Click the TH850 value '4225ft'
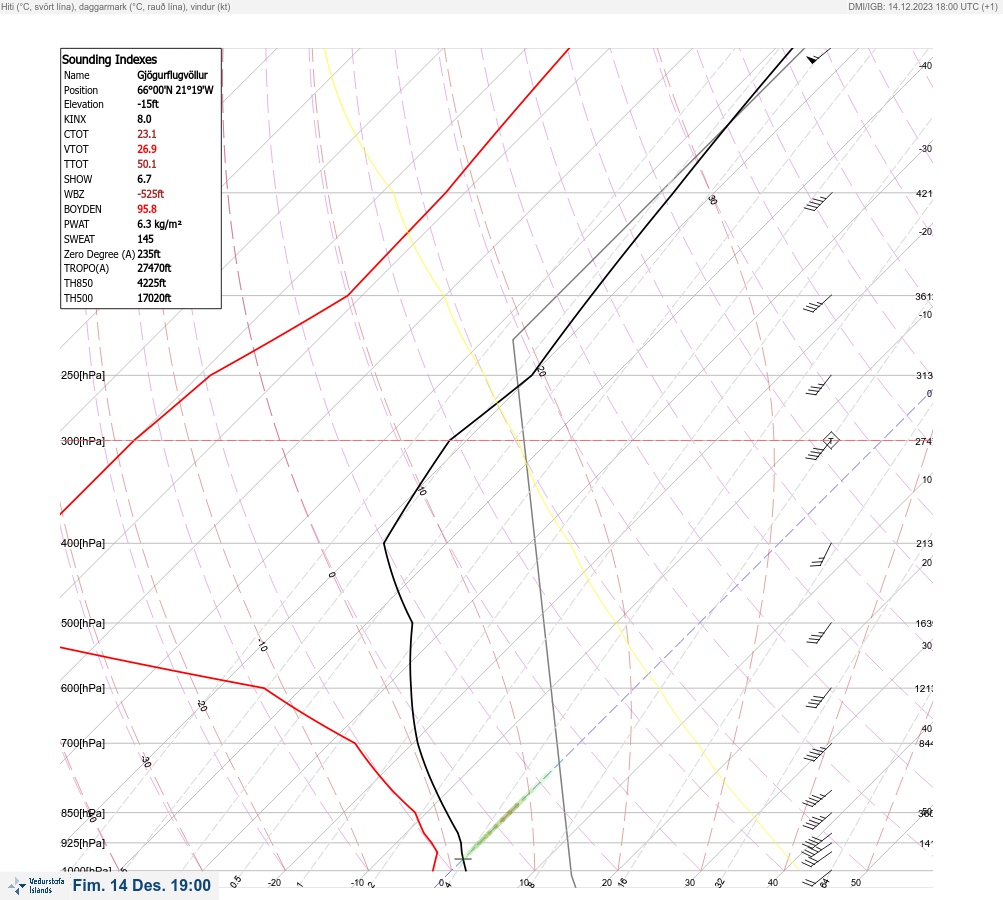Screen dimensions: 1003x900 tap(152, 283)
